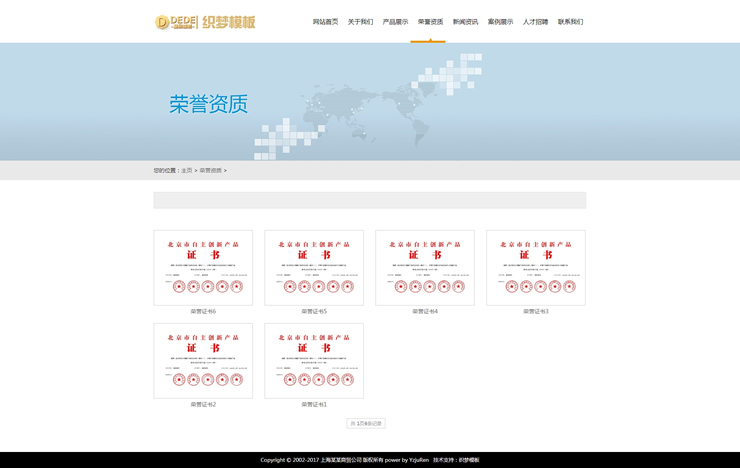Click the 主页 breadcrumb link
740x468 pixels.
tap(186, 171)
